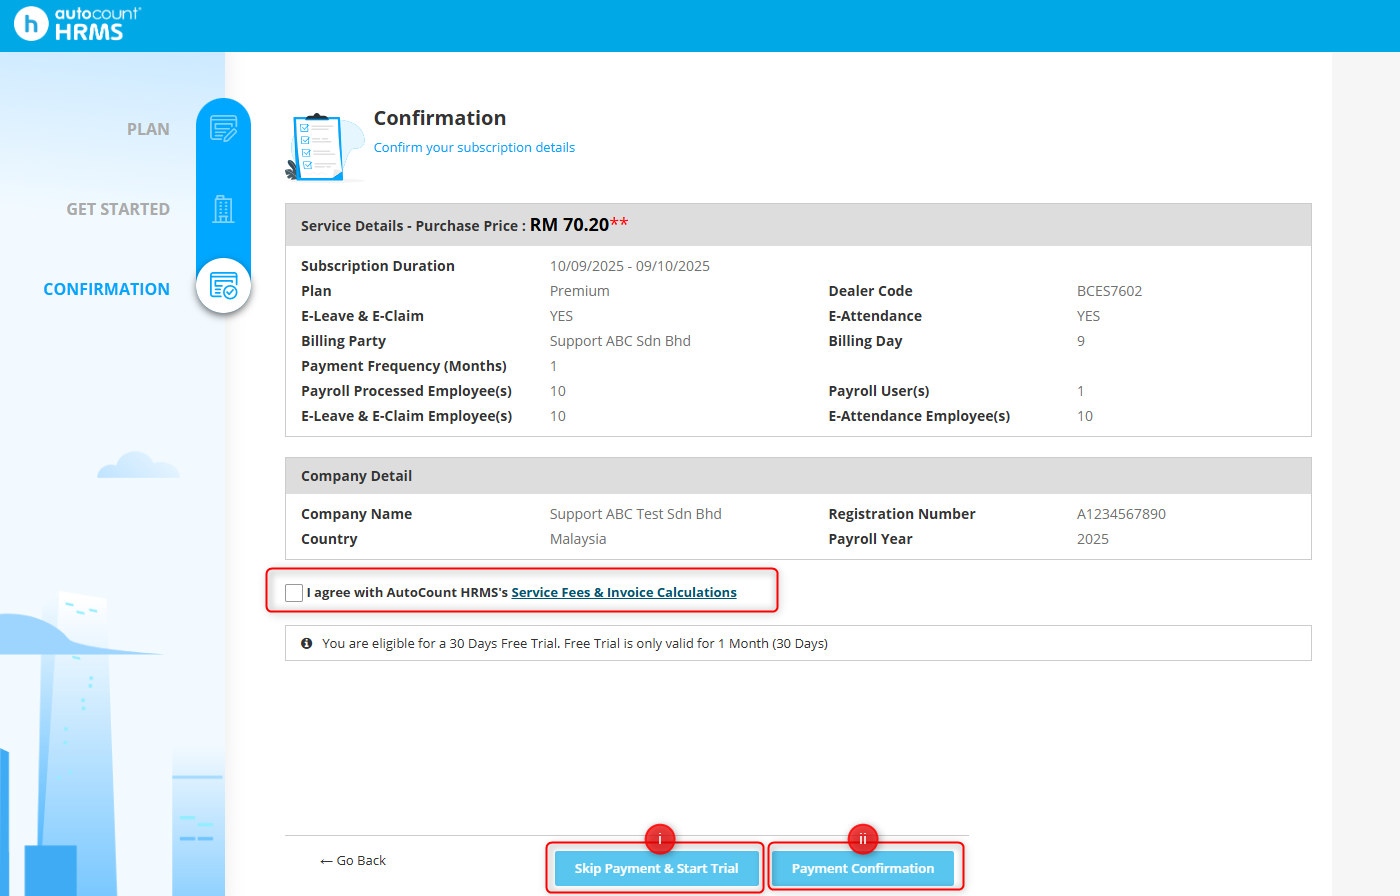
Task: Click the country value Malaysia
Action: pos(578,539)
